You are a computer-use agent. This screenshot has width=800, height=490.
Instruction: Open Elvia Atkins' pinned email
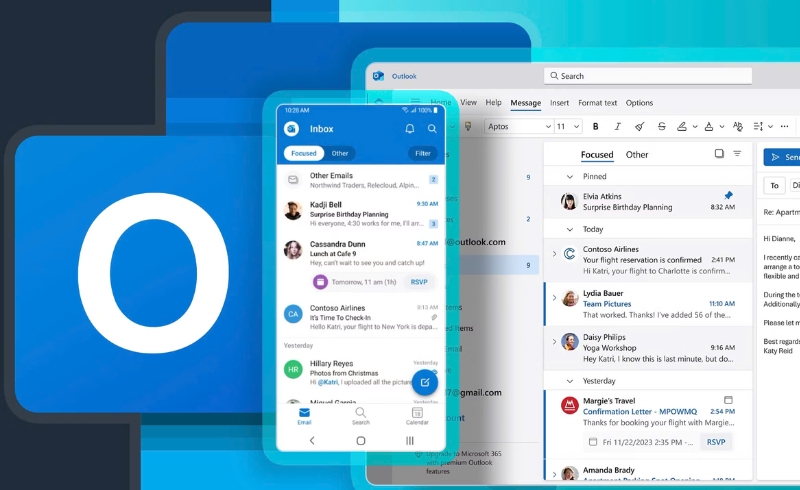coord(648,202)
